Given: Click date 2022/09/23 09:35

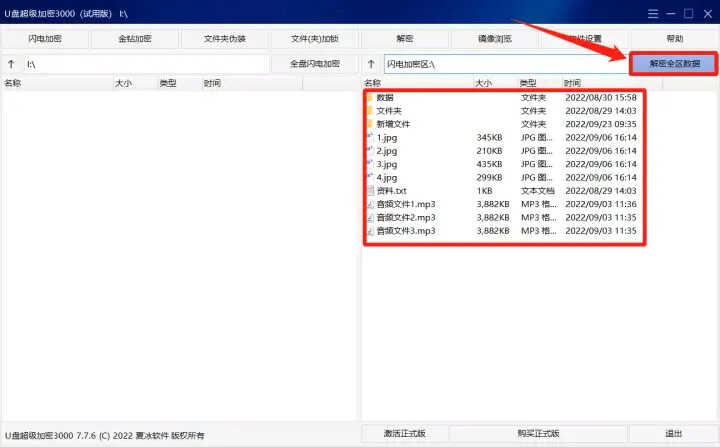Looking at the screenshot, I should [601, 124].
